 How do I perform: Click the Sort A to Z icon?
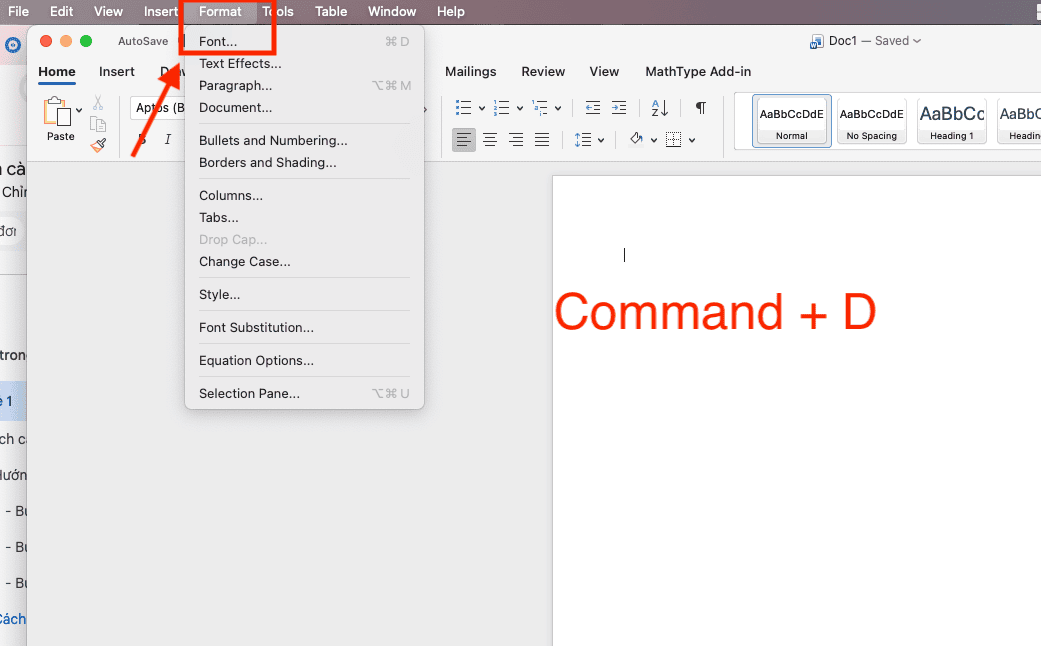point(659,108)
